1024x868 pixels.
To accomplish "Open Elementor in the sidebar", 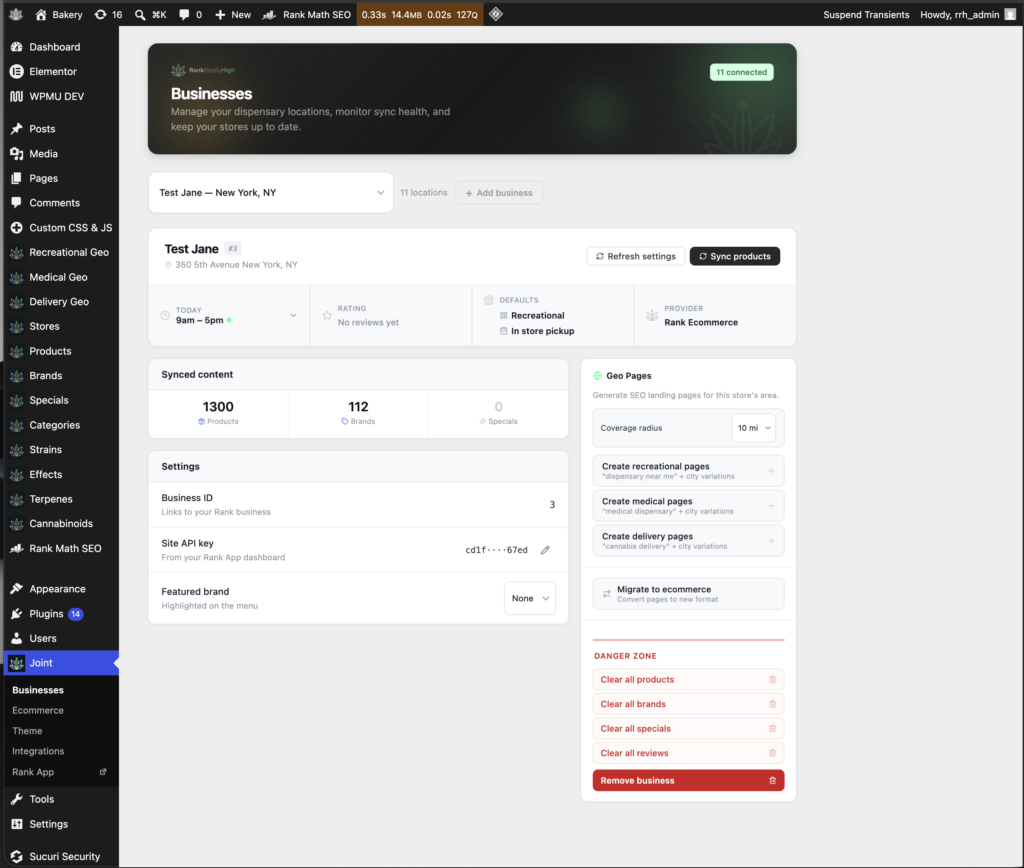I will tap(53, 72).
